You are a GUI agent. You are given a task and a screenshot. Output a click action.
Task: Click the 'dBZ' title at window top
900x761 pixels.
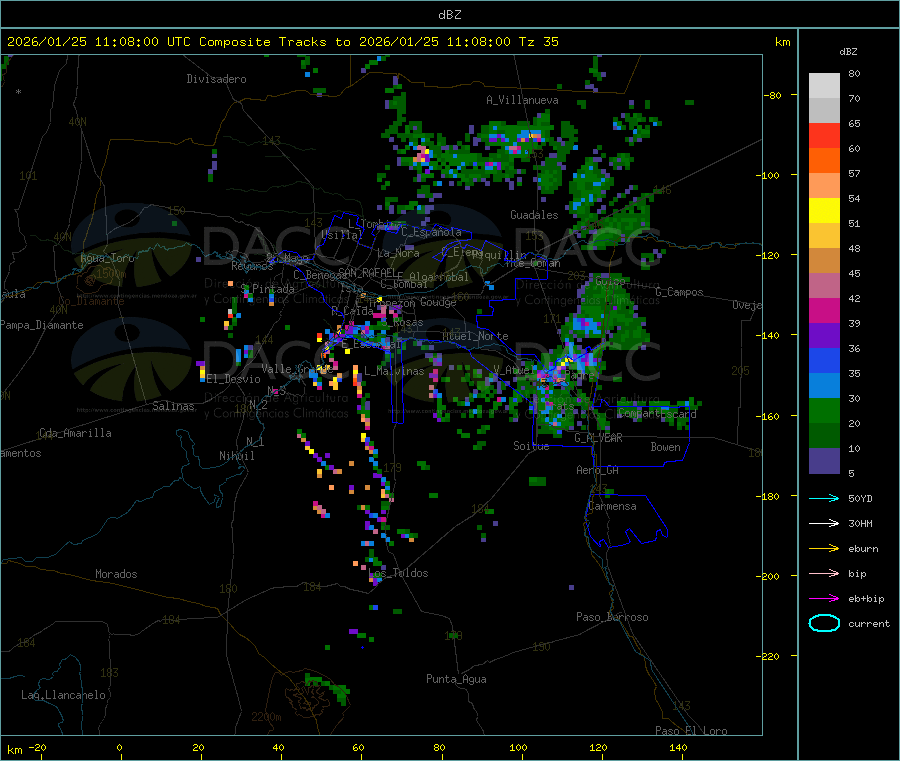[449, 15]
